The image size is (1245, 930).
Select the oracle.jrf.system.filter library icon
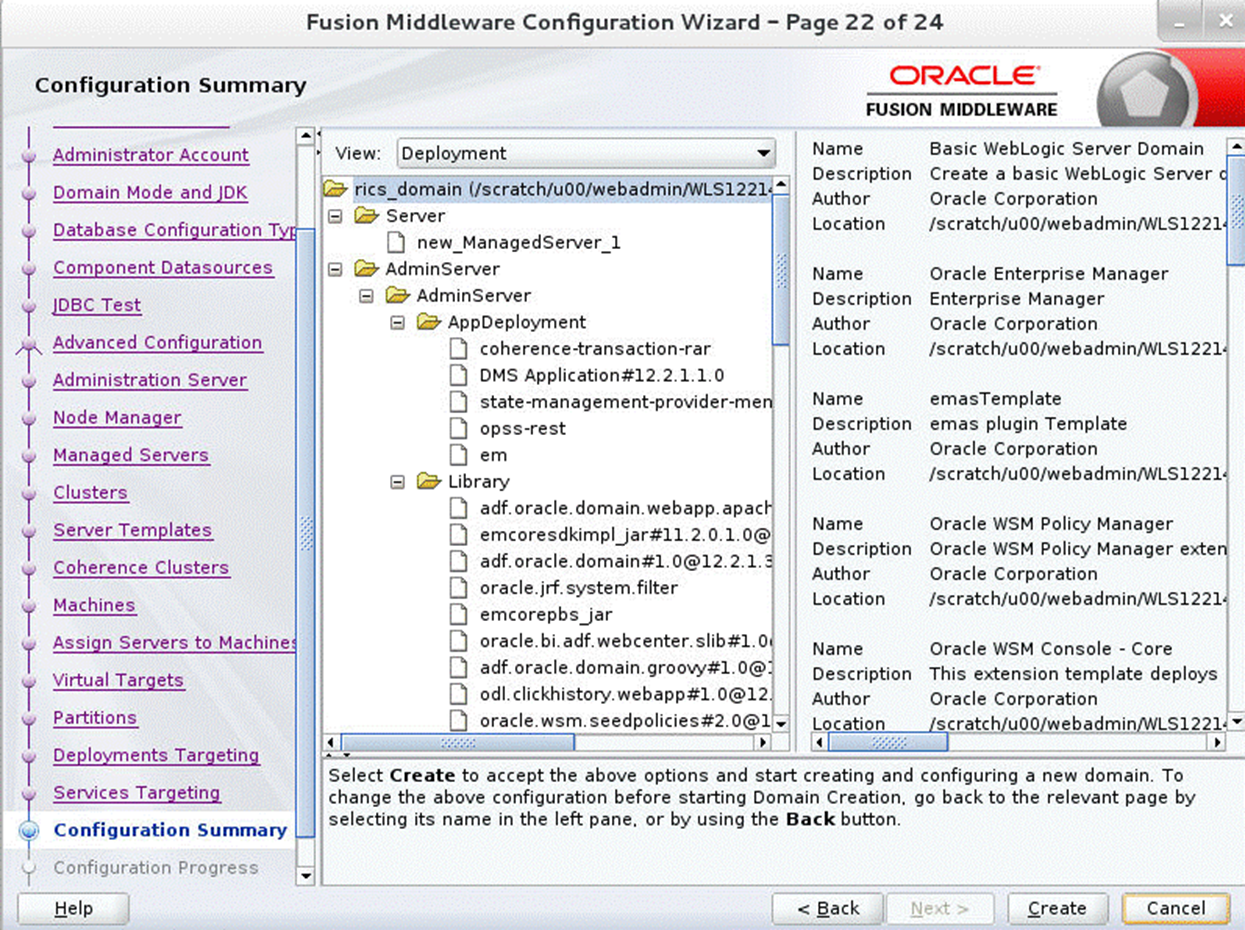pyautogui.click(x=457, y=588)
